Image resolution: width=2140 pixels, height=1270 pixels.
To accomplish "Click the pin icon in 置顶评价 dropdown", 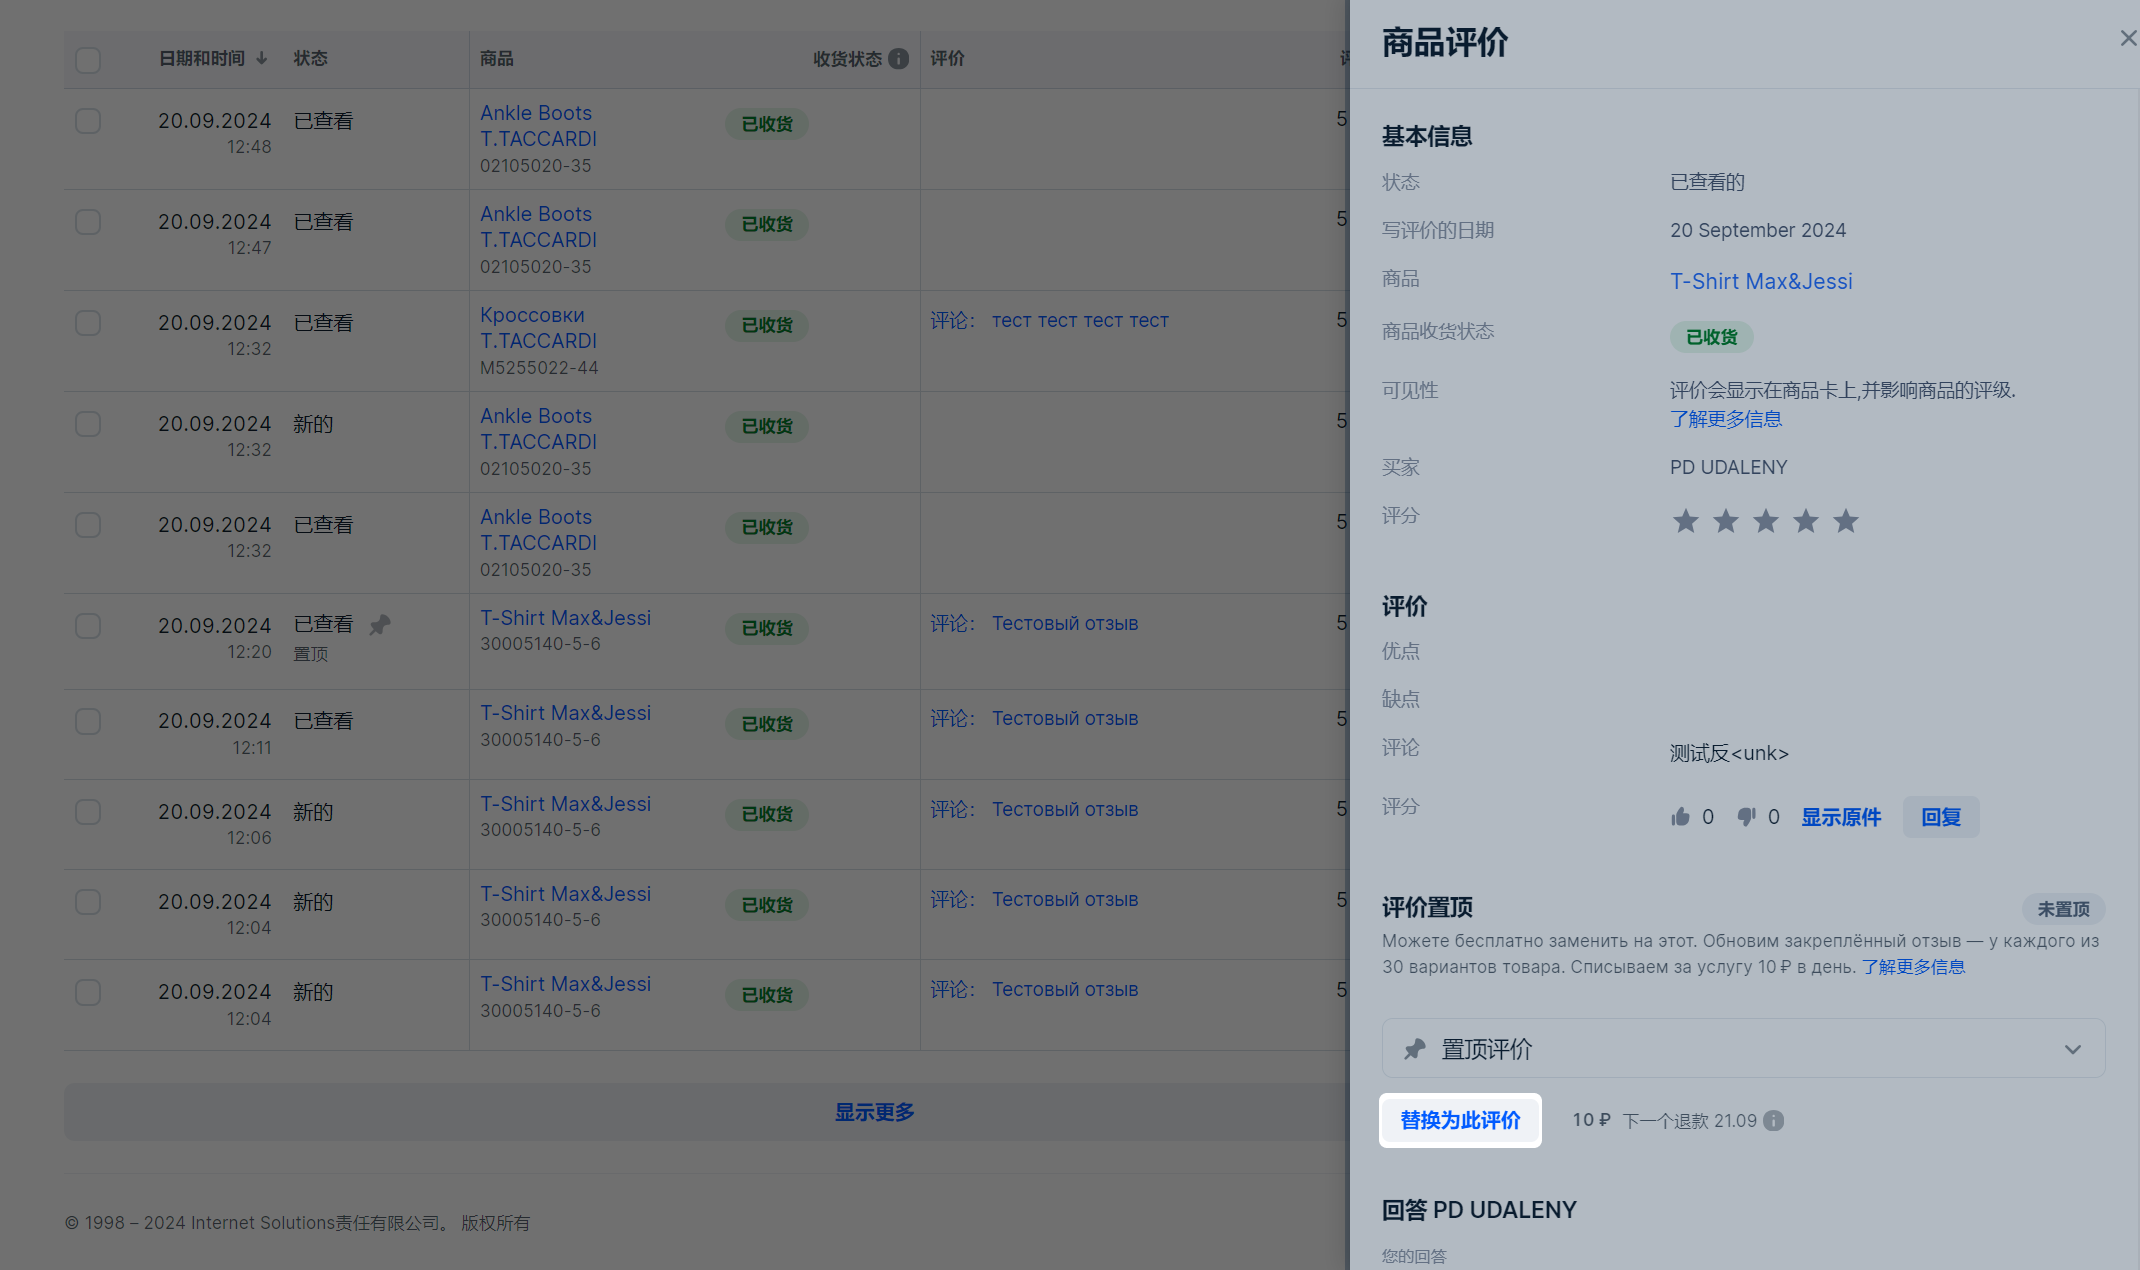I will pos(1414,1049).
